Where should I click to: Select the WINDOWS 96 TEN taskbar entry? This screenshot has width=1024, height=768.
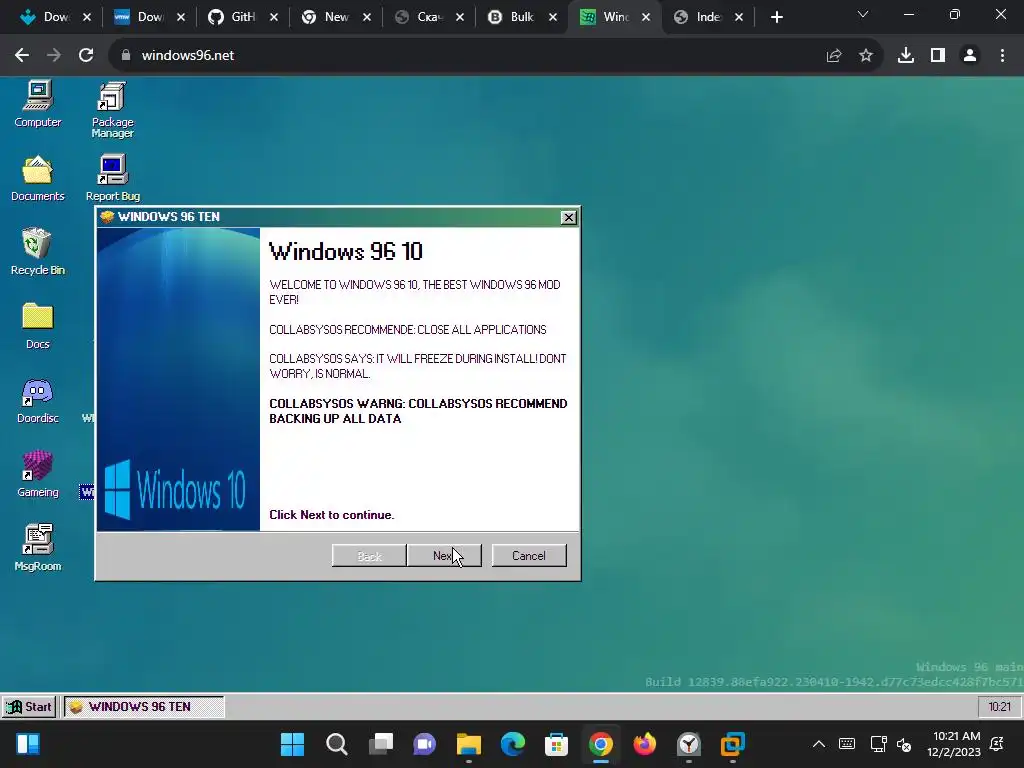point(144,707)
